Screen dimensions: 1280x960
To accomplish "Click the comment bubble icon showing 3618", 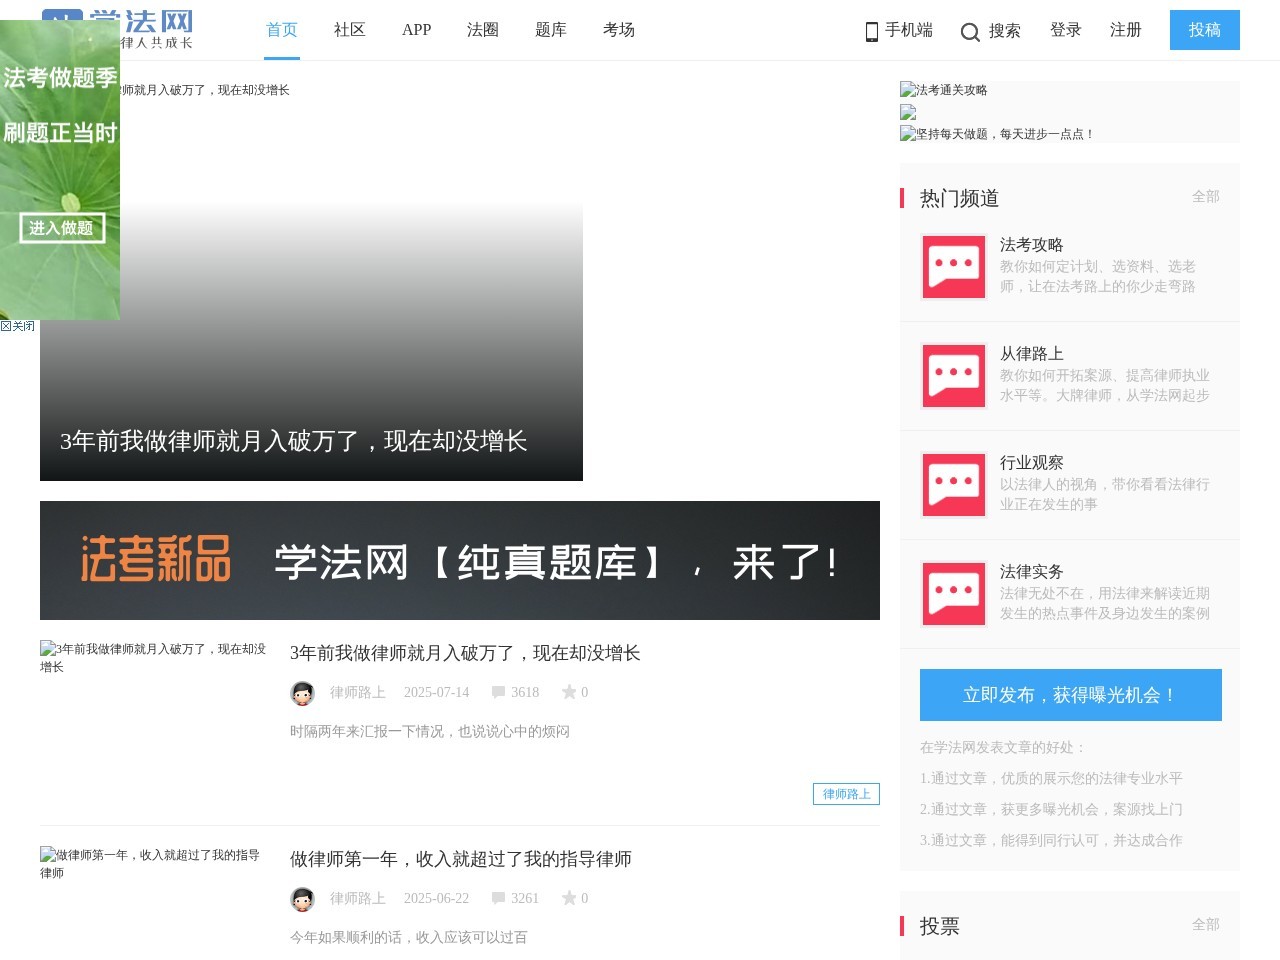I will (497, 691).
